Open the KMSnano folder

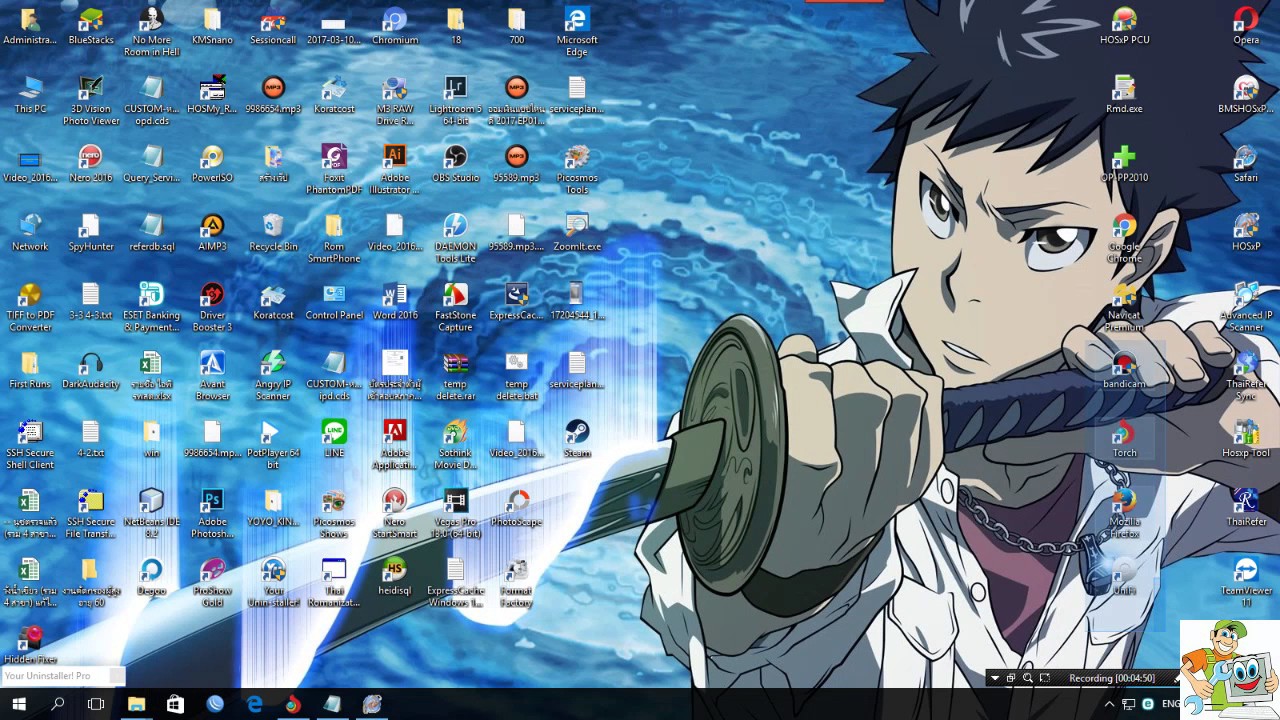tap(212, 27)
